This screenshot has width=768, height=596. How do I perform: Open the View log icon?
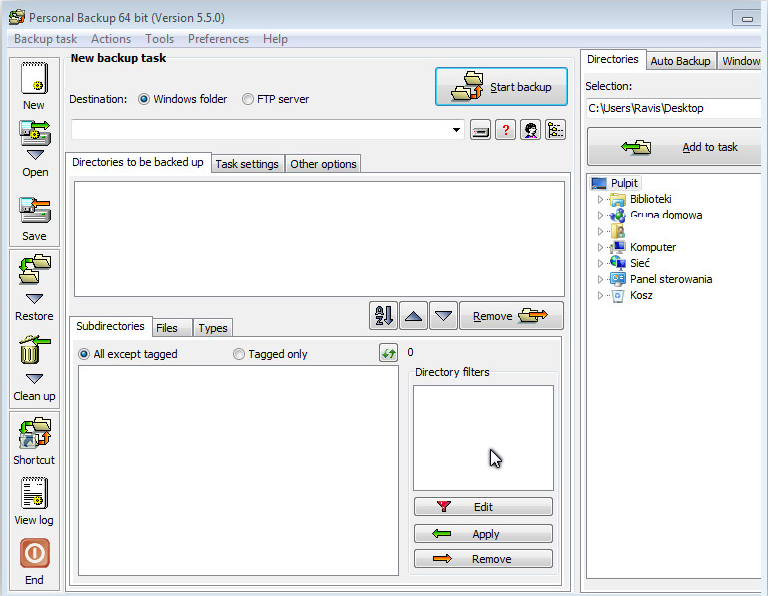(x=34, y=493)
